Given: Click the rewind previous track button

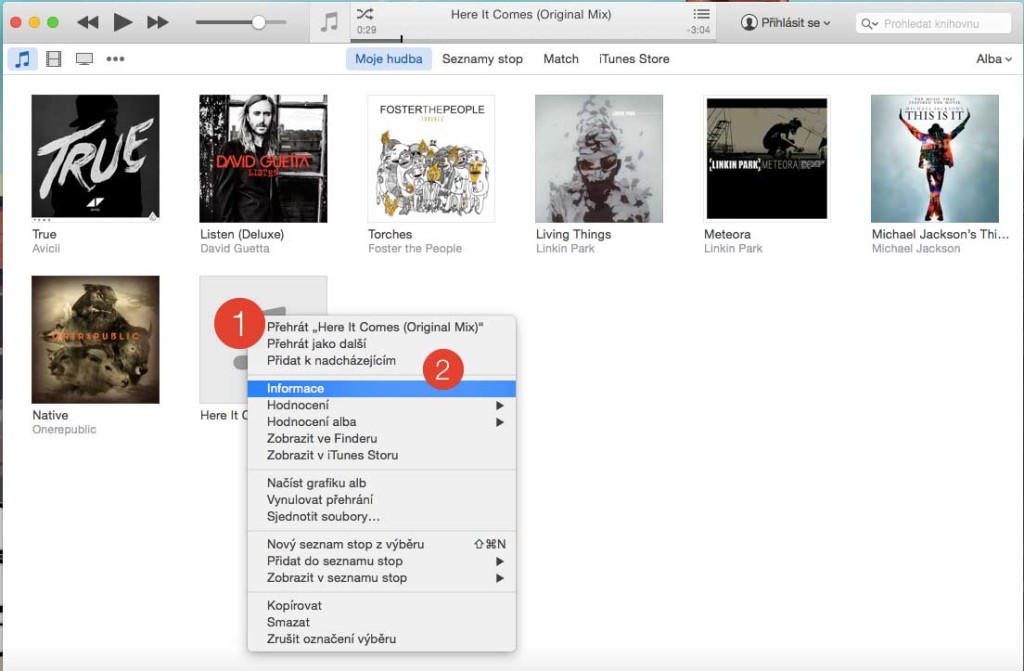Looking at the screenshot, I should (x=88, y=22).
